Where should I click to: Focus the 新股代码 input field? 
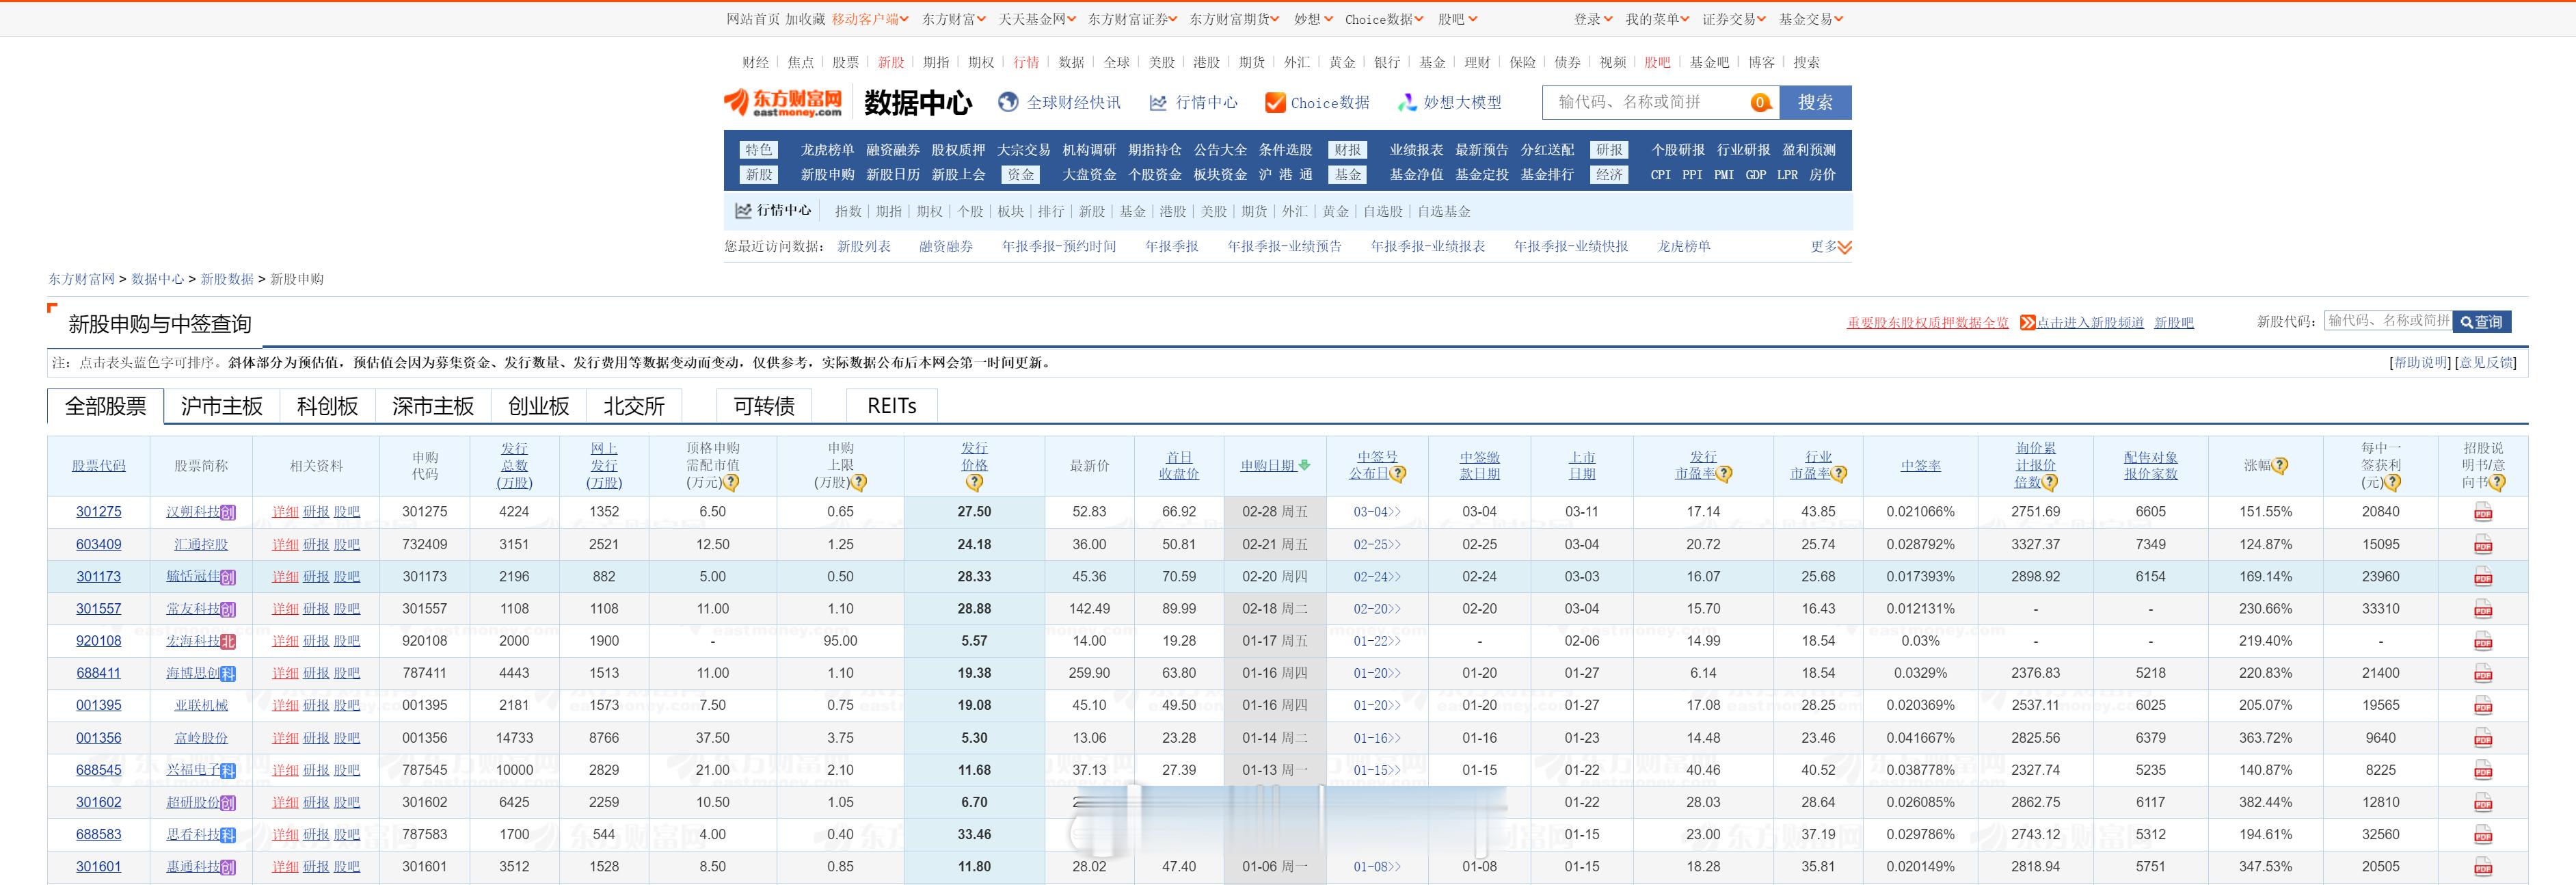2388,321
